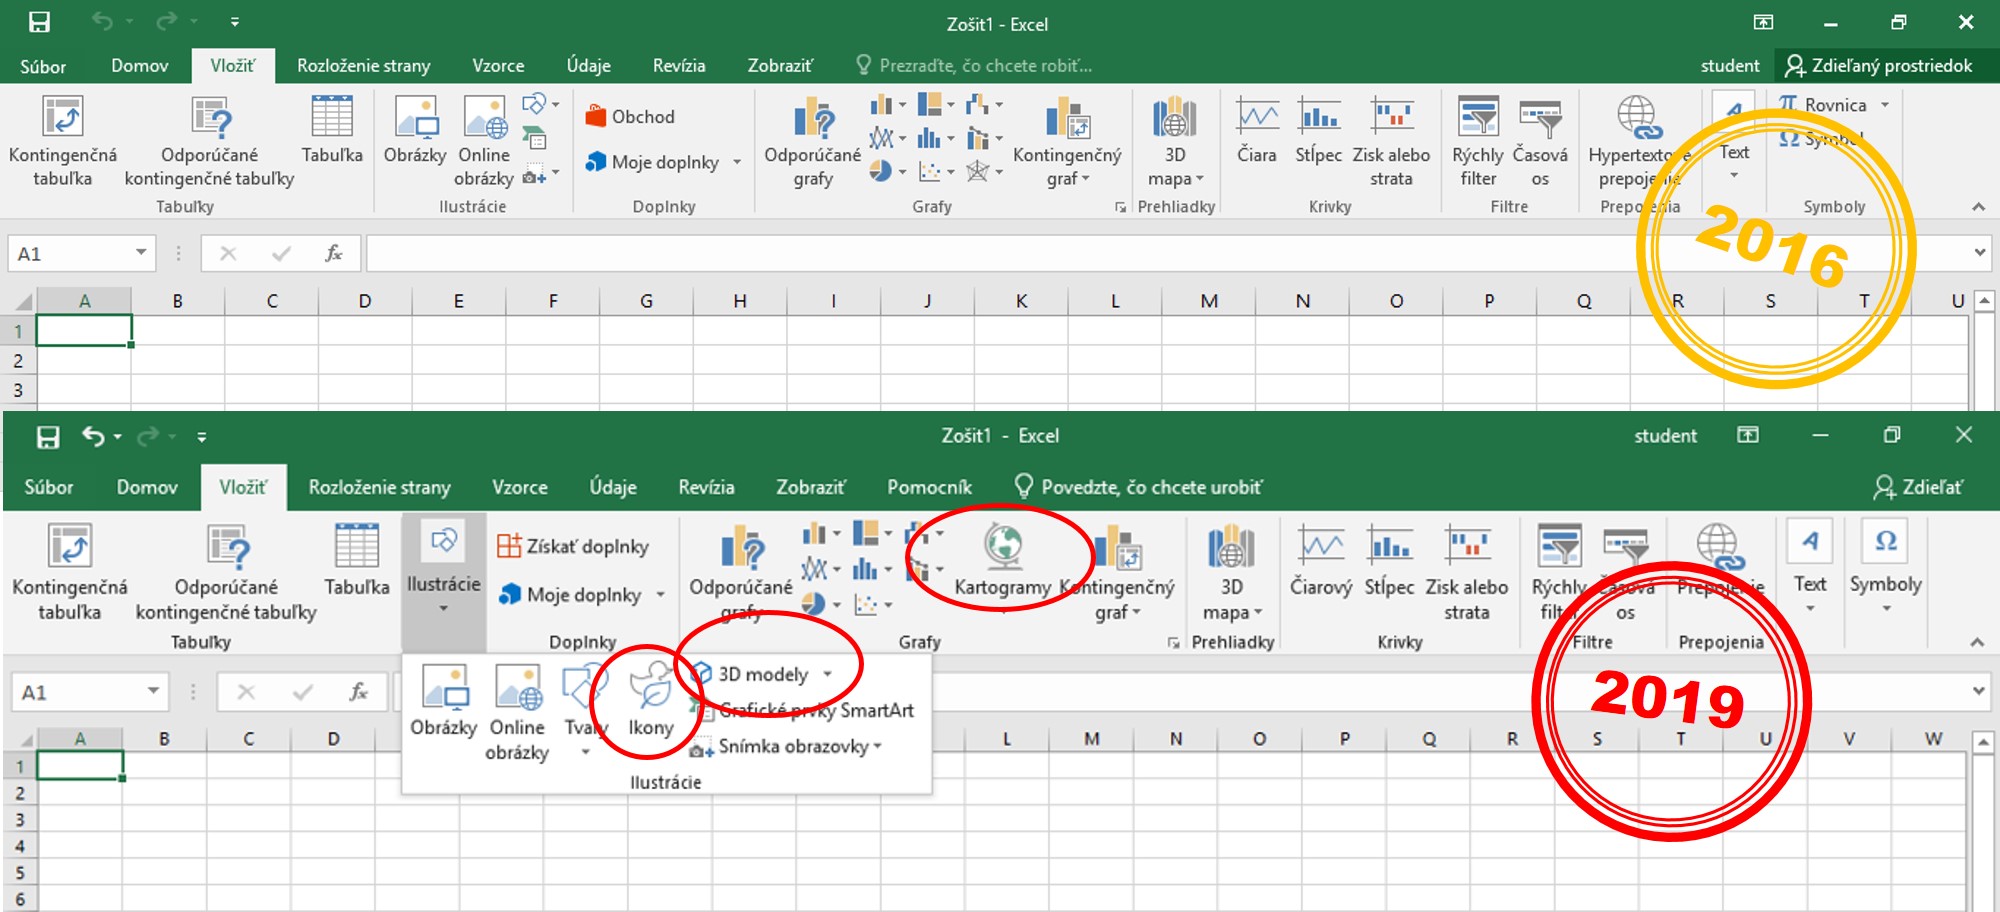Open Súbor tab in top window

(x=43, y=66)
